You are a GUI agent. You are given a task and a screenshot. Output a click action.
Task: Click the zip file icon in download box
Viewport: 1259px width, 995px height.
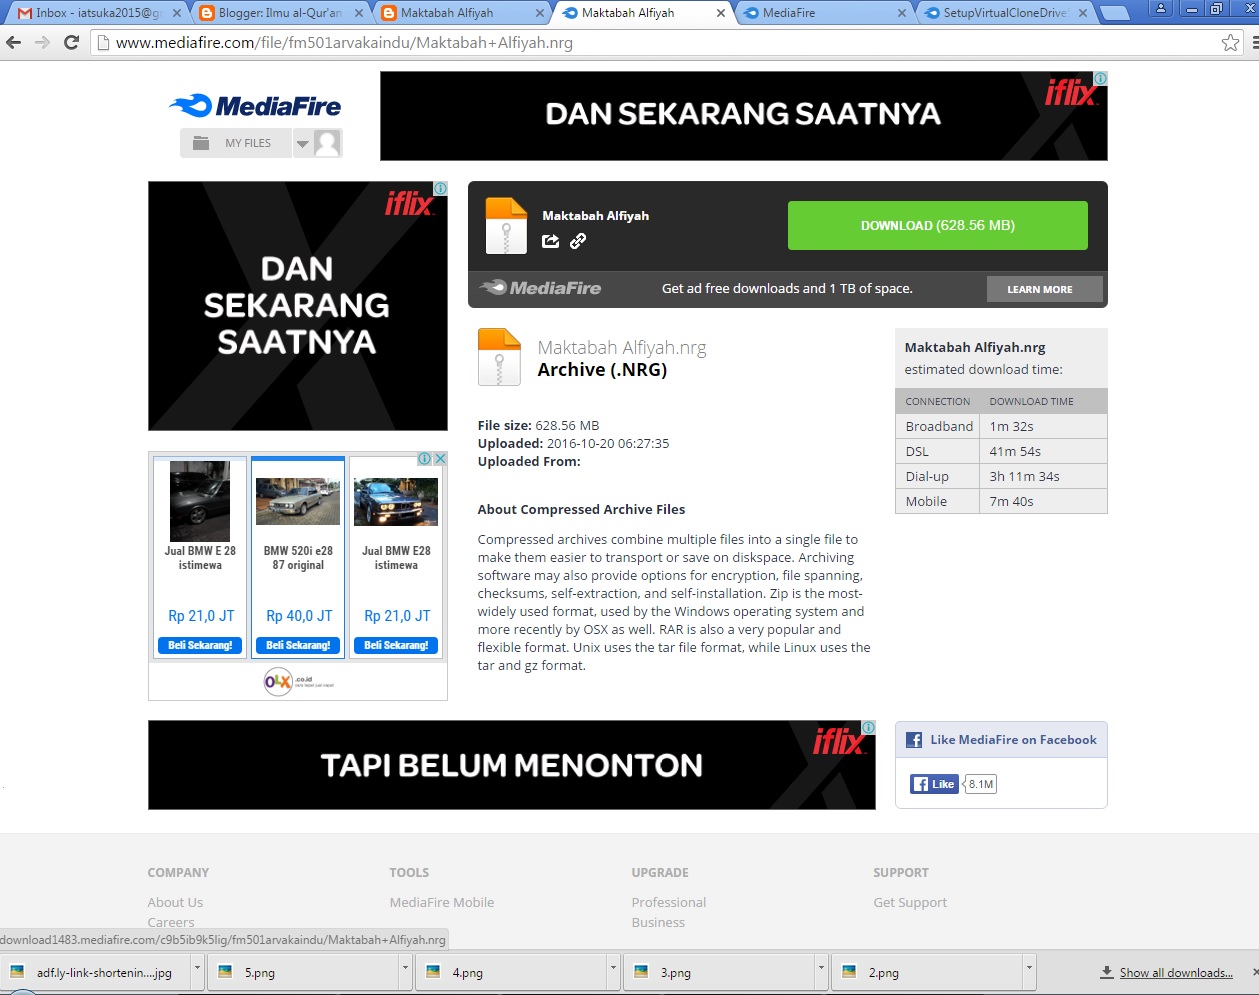click(506, 225)
